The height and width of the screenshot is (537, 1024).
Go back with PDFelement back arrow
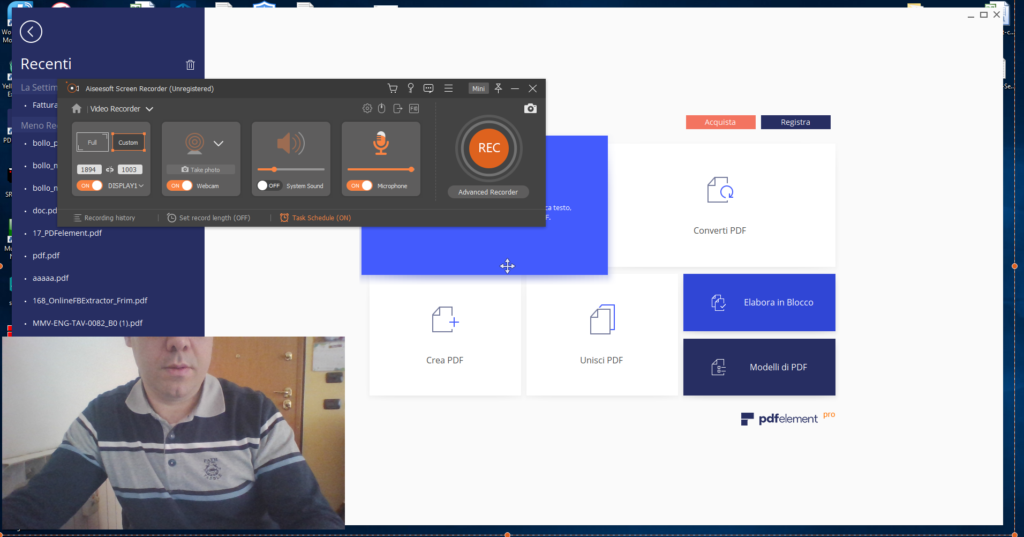(31, 31)
